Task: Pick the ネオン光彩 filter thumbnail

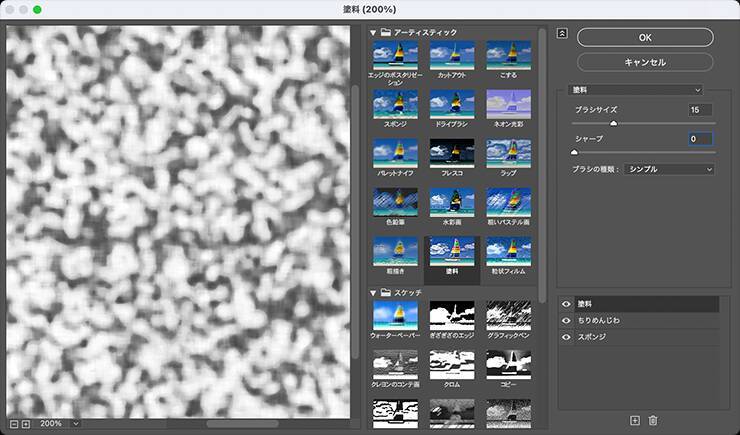Action: click(508, 104)
